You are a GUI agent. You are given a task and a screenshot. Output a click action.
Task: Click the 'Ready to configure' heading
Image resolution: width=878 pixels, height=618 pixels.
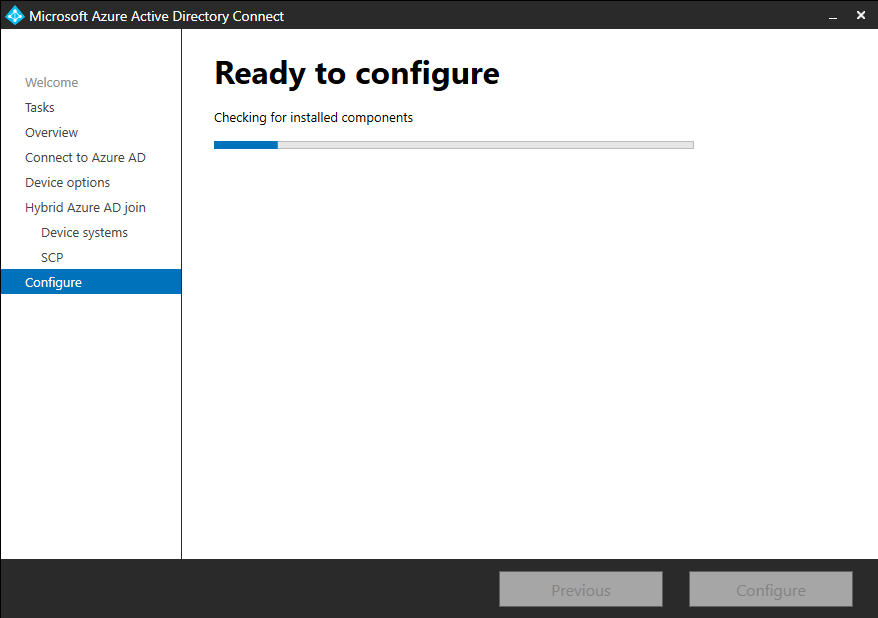point(357,73)
